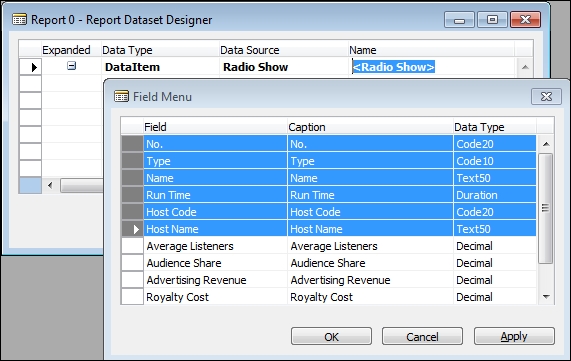Click the Name column header in Report Designer
Image resolution: width=571 pixels, height=361 pixels.
tap(431, 50)
